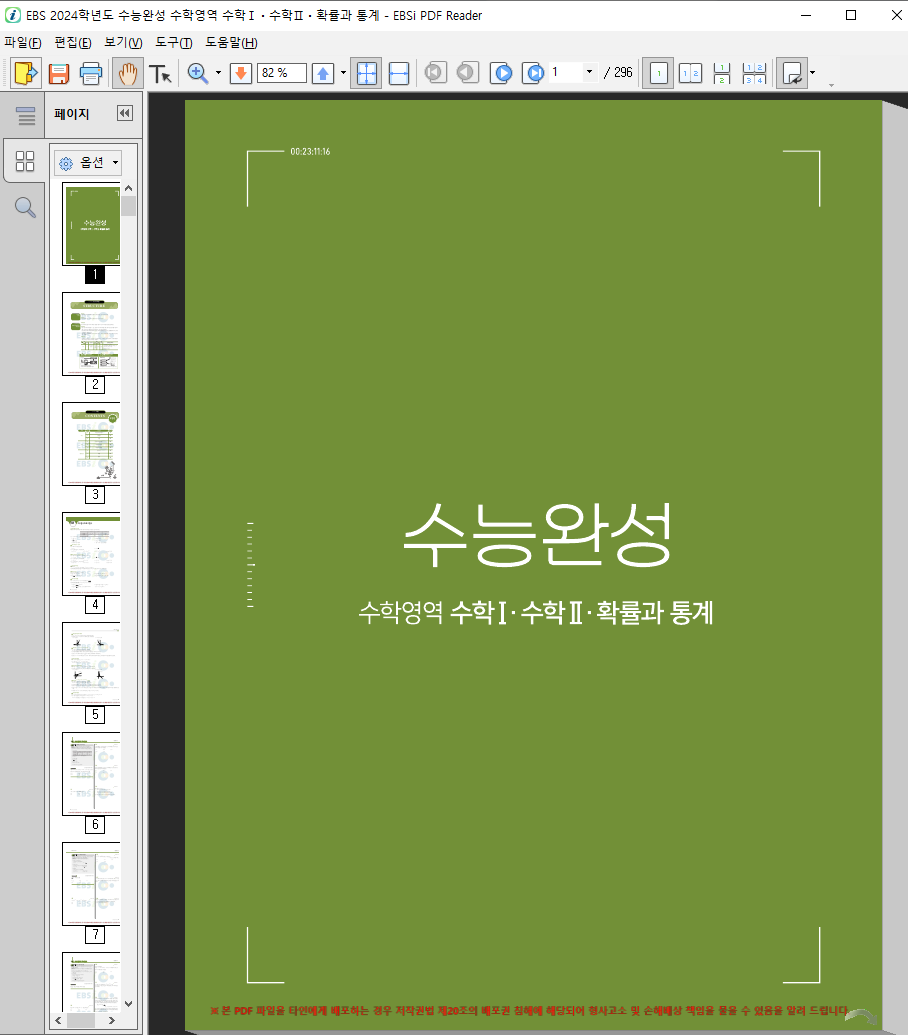
Task: Open the 보기(V) menu
Action: [x=123, y=43]
